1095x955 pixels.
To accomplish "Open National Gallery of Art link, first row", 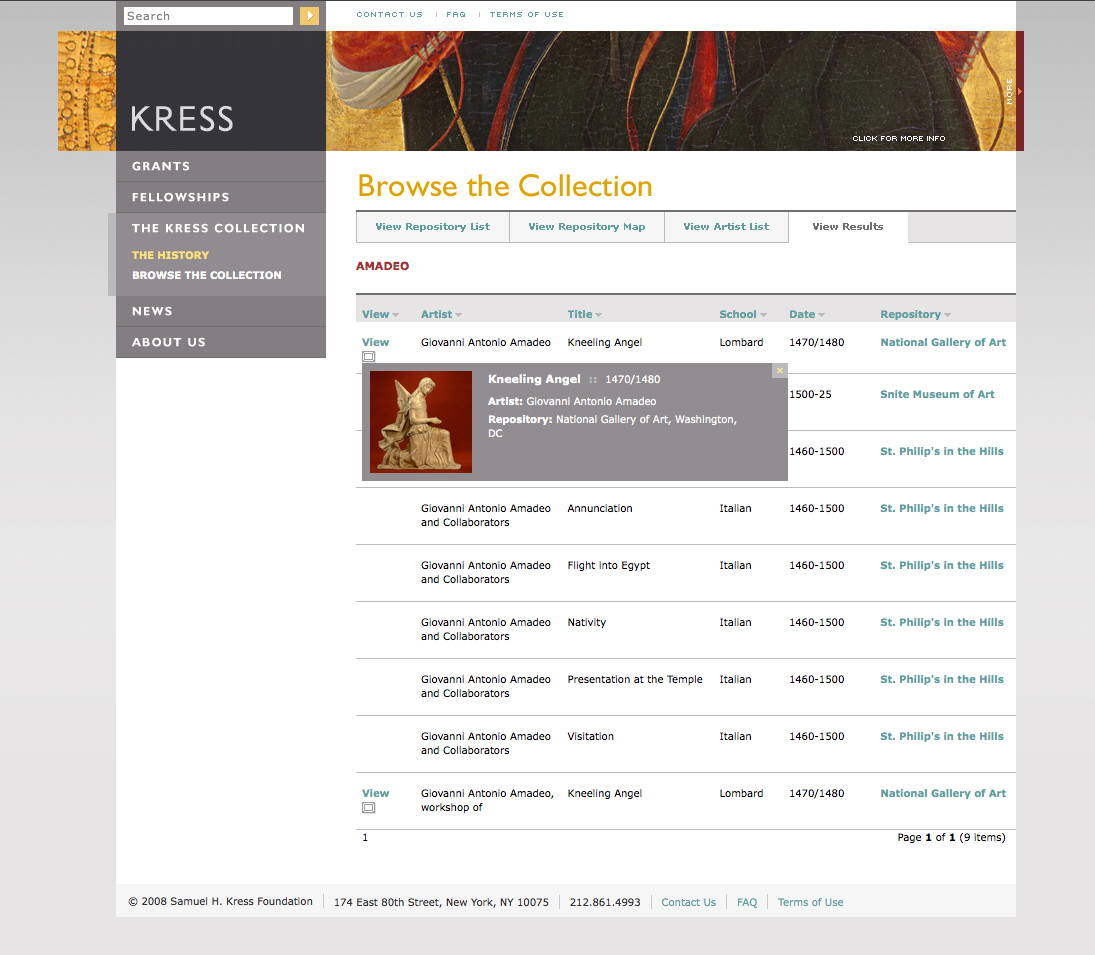I will click(x=943, y=342).
